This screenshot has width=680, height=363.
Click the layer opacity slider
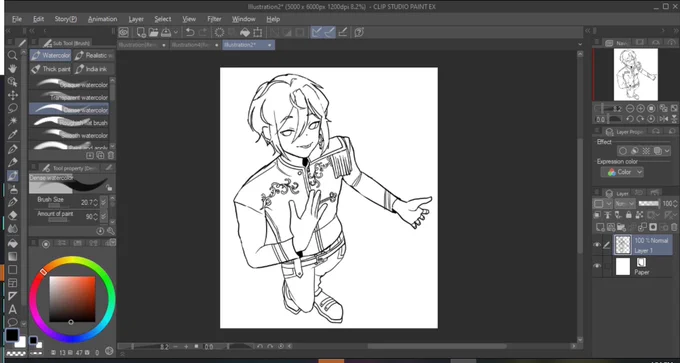(x=648, y=203)
